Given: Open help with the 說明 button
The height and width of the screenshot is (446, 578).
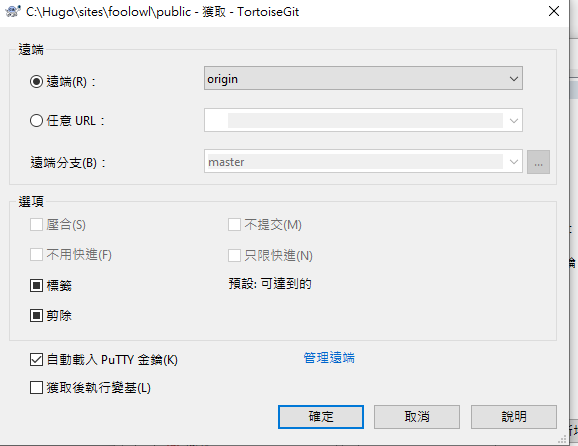Looking at the screenshot, I should (x=513, y=417).
